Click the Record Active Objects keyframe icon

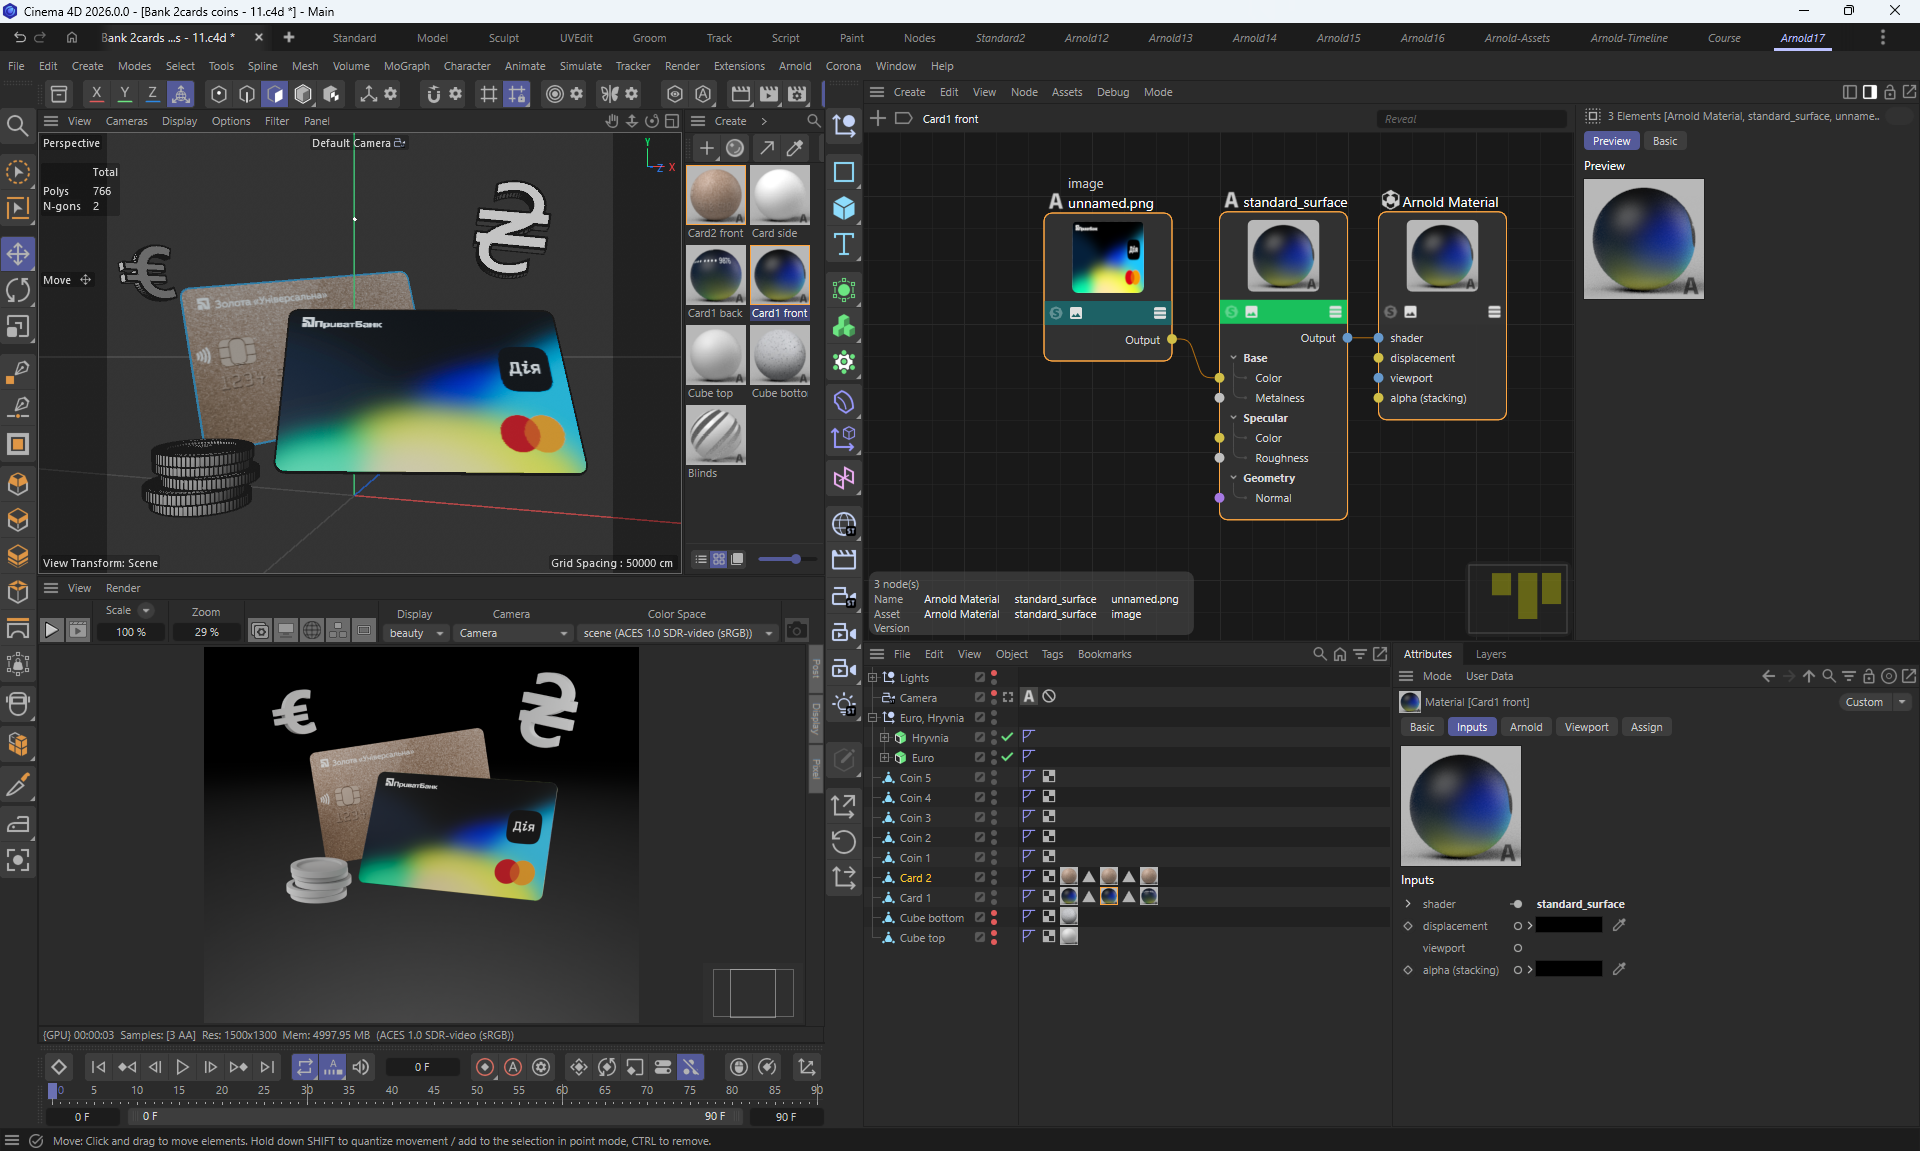[x=485, y=1067]
